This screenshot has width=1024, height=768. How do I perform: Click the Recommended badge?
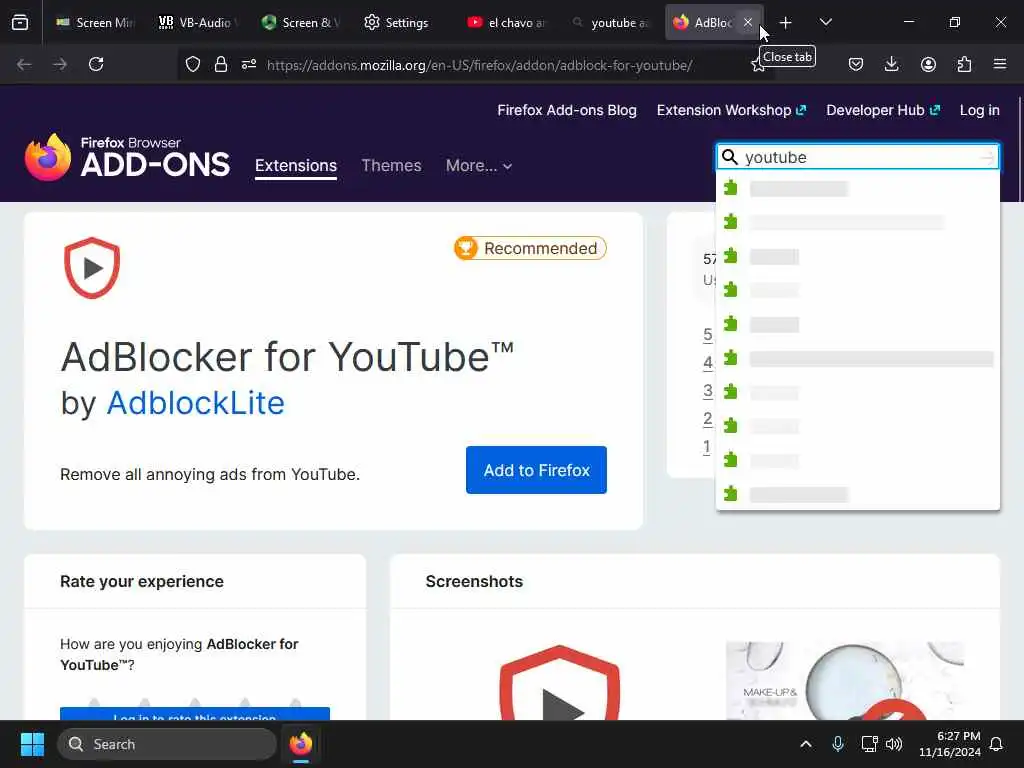530,248
